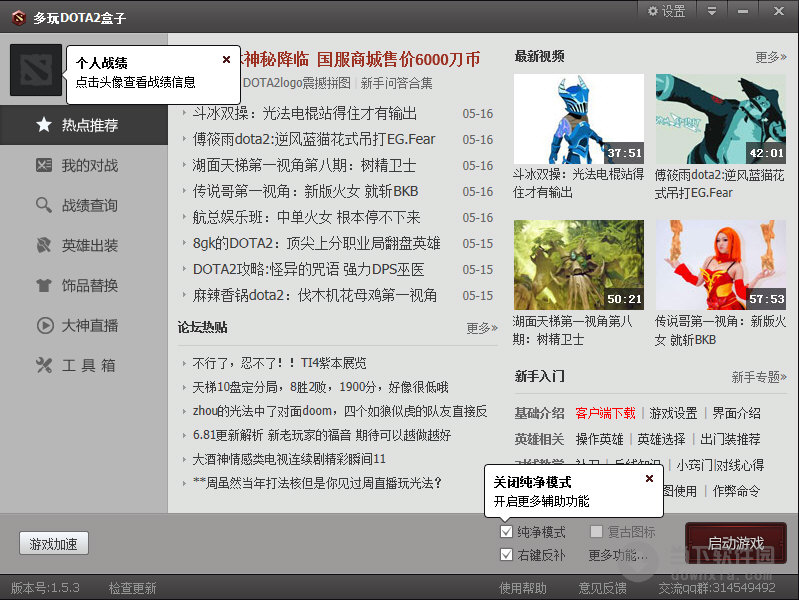The height and width of the screenshot is (600, 799).
Task: Toggle the 右键反补 checkbox
Action: 506,555
